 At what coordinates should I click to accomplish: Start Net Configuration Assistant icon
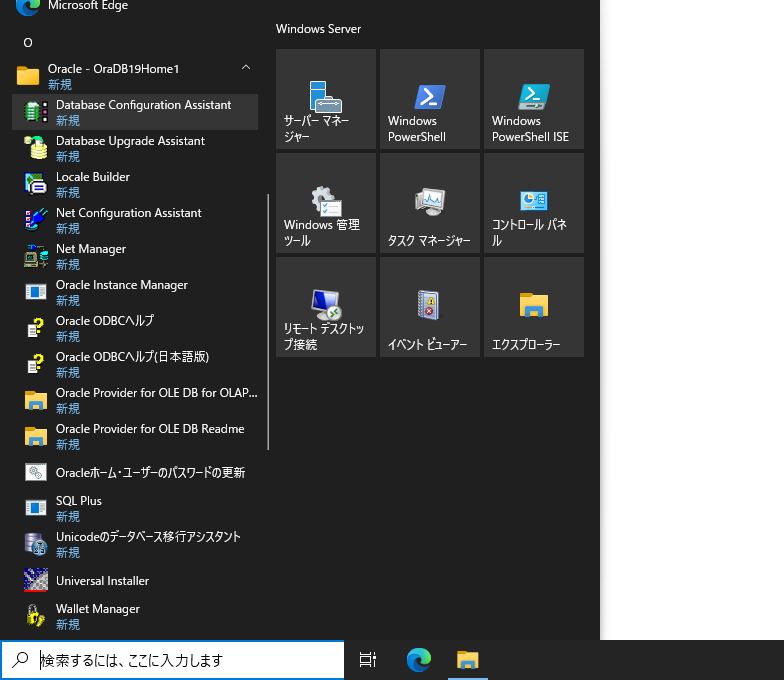(36, 220)
